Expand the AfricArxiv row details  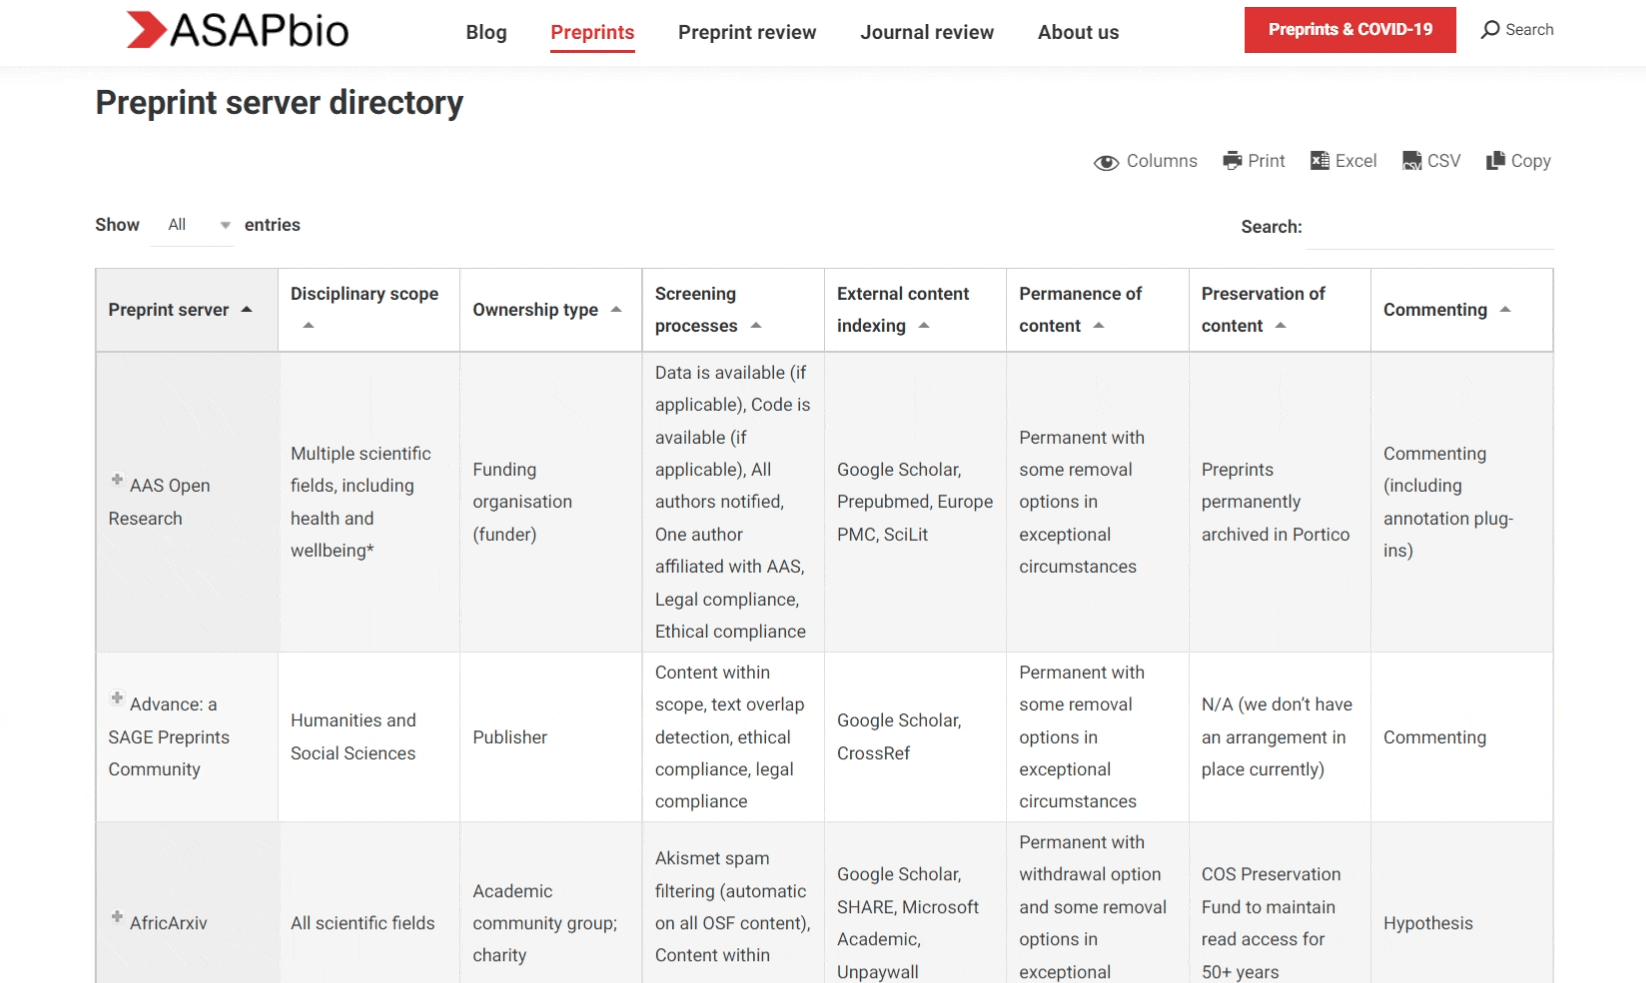(x=116, y=916)
